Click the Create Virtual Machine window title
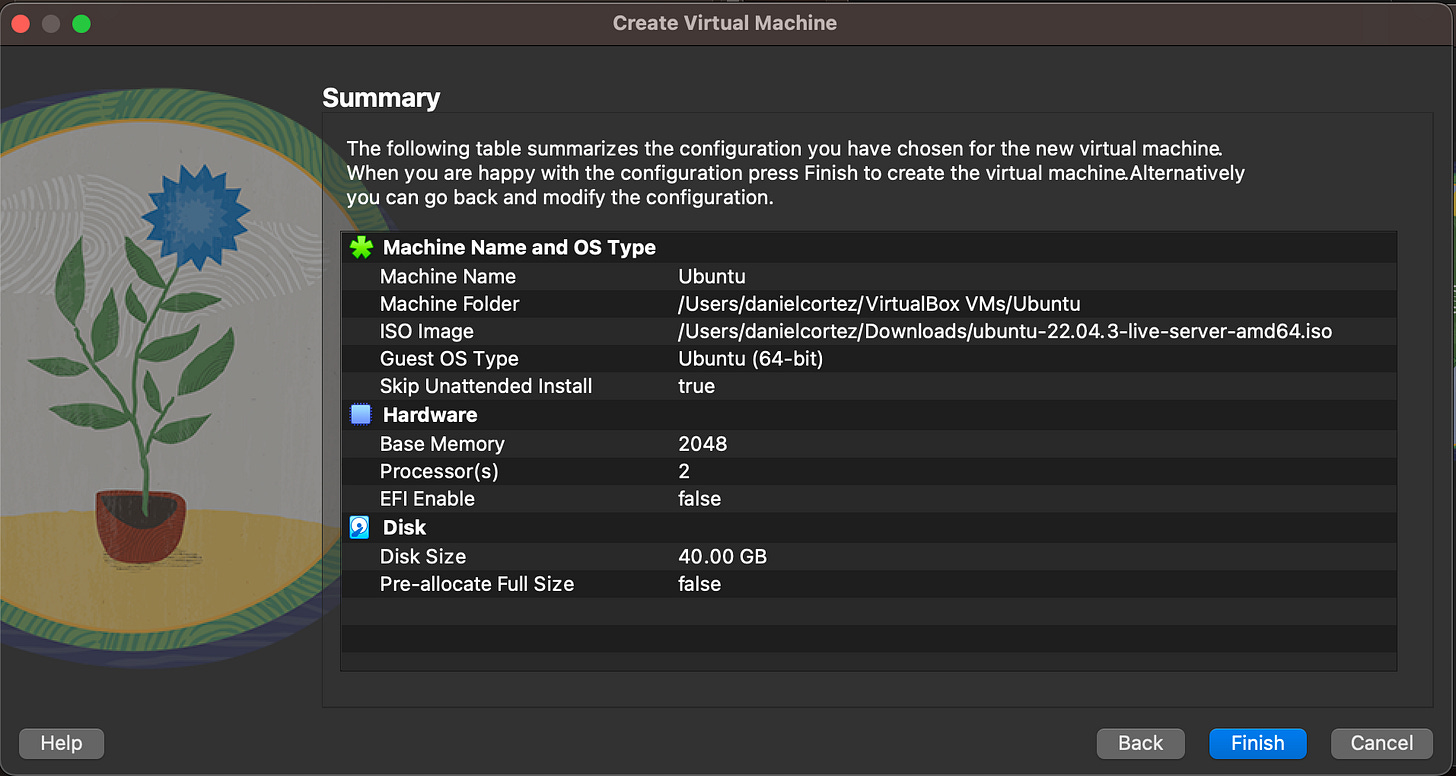Viewport: 1456px width, 776px height. pos(725,22)
